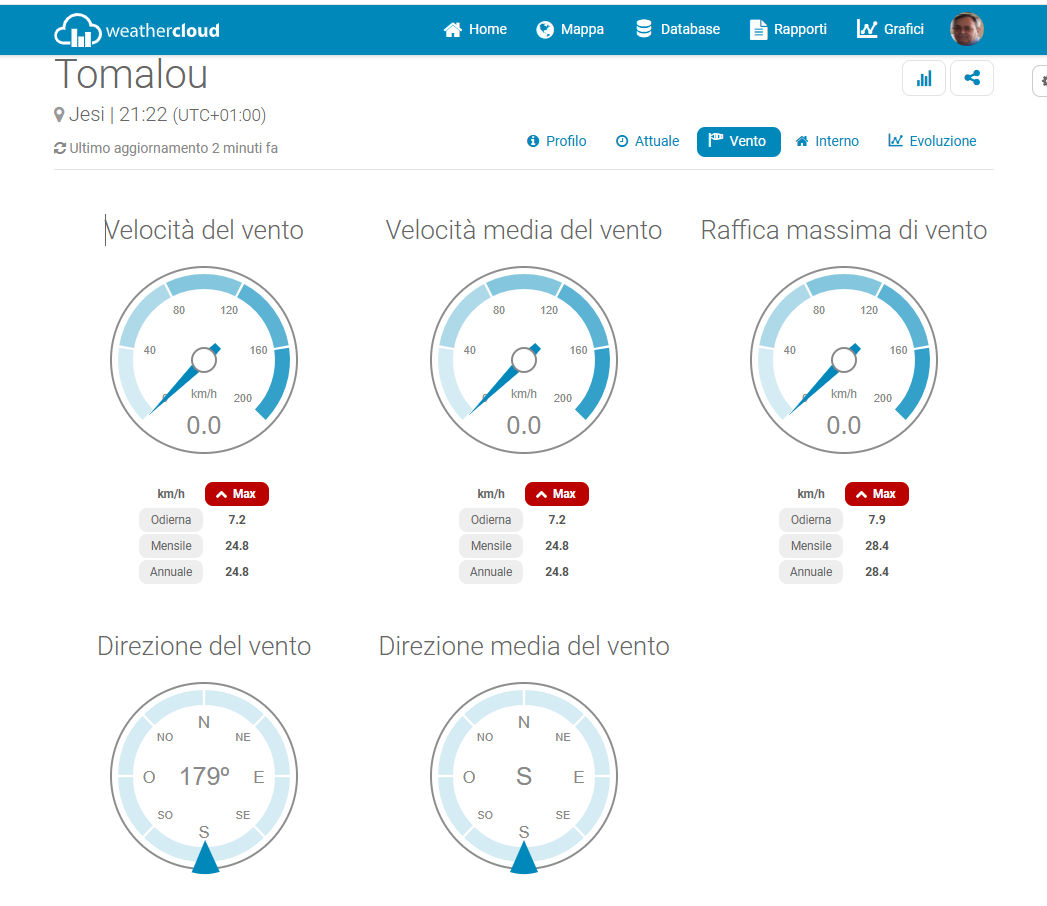The image size is (1047, 906).
Task: Select the Interno tab
Action: click(x=826, y=141)
